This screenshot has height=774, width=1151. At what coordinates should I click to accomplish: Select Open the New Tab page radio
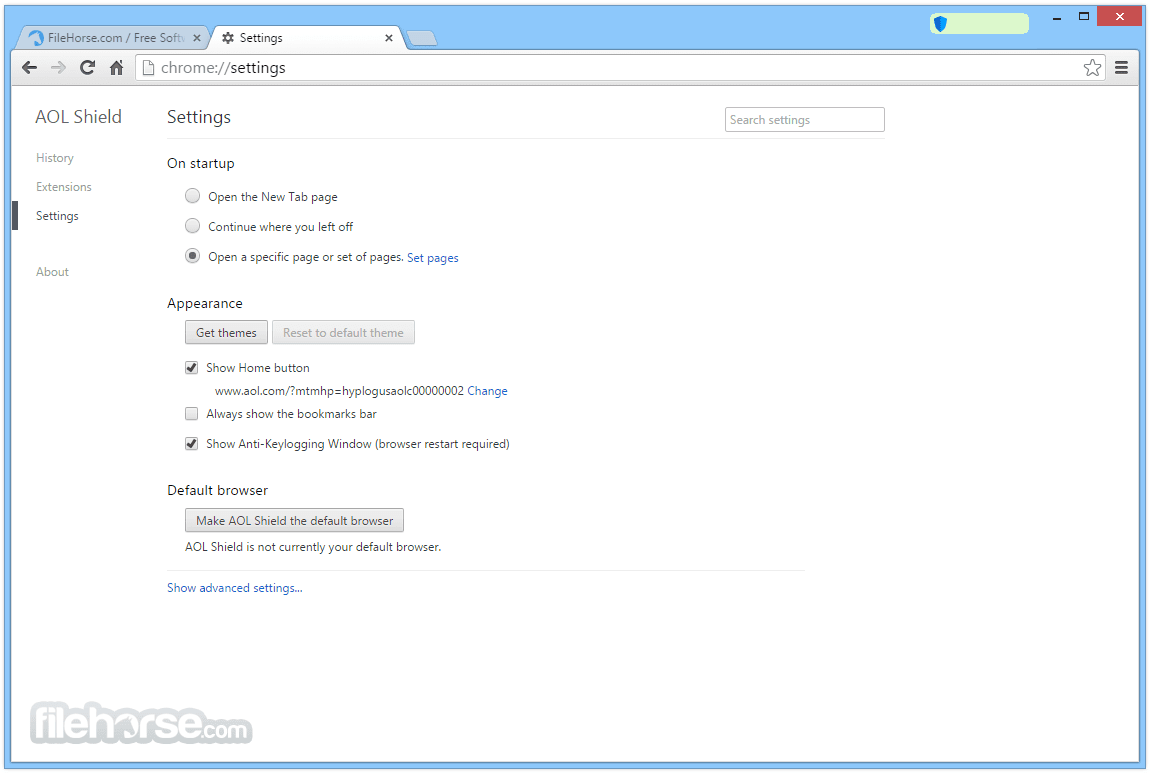[x=192, y=195]
